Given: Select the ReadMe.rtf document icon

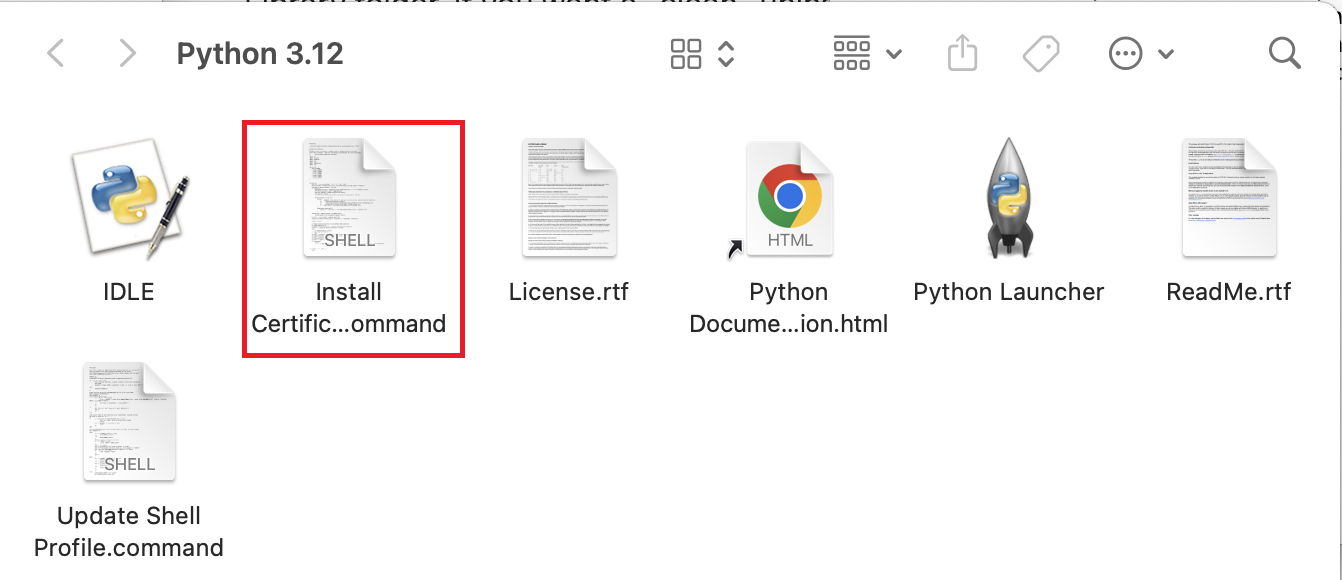Looking at the screenshot, I should [1228, 199].
